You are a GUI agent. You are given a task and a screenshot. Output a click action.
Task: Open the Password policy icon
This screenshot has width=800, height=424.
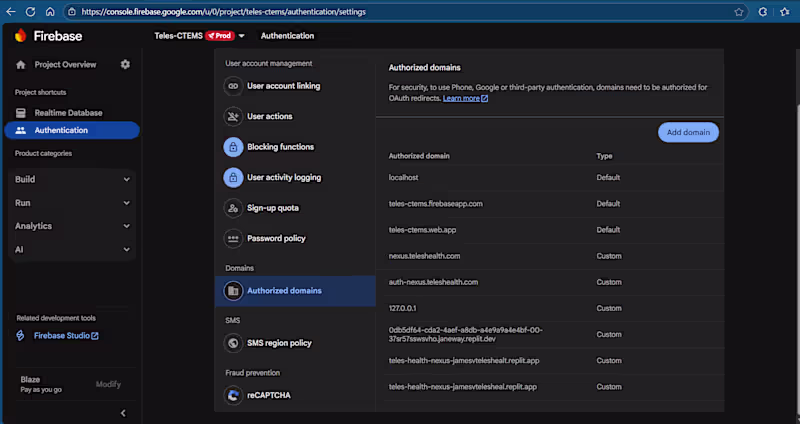click(x=233, y=238)
